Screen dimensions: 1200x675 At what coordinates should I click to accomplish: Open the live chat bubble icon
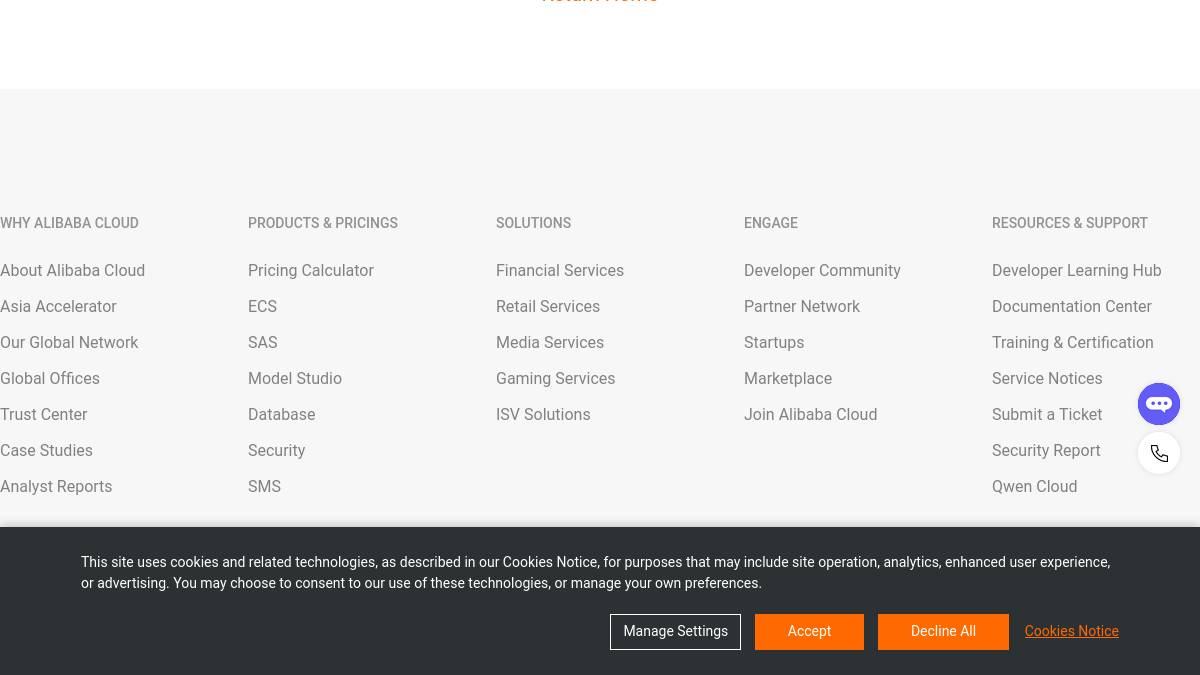1159,404
